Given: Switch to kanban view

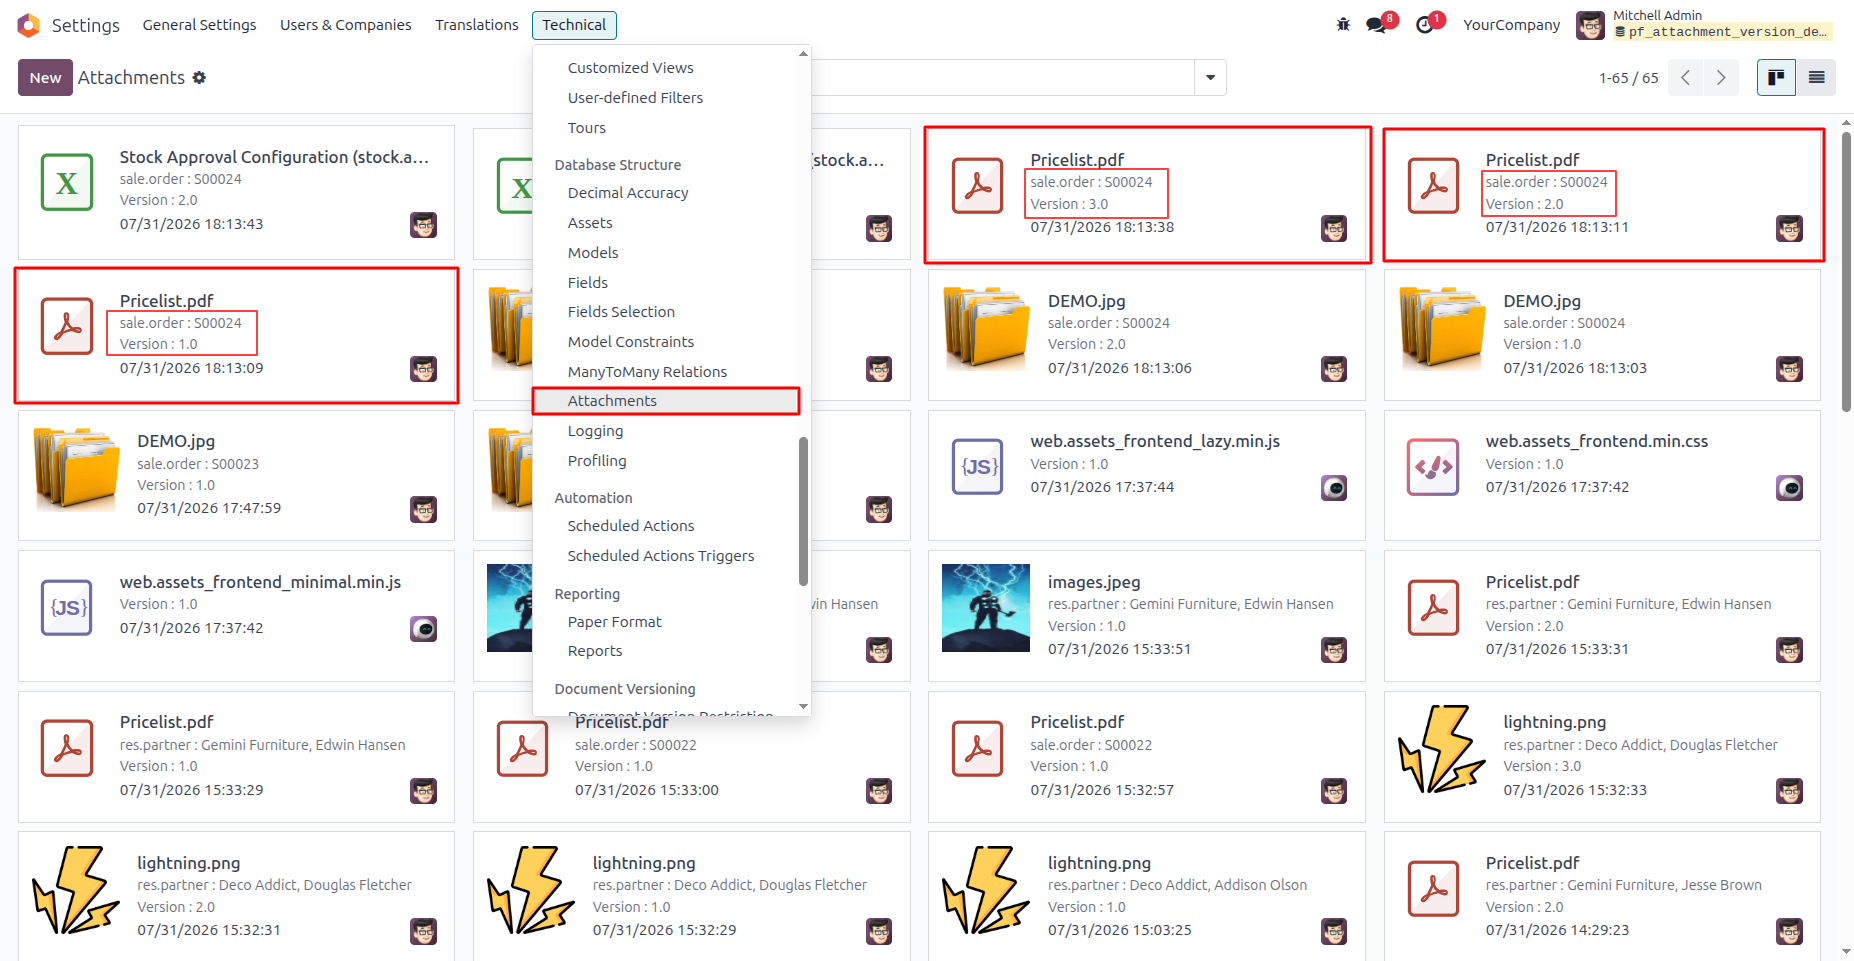Looking at the screenshot, I should [x=1776, y=77].
